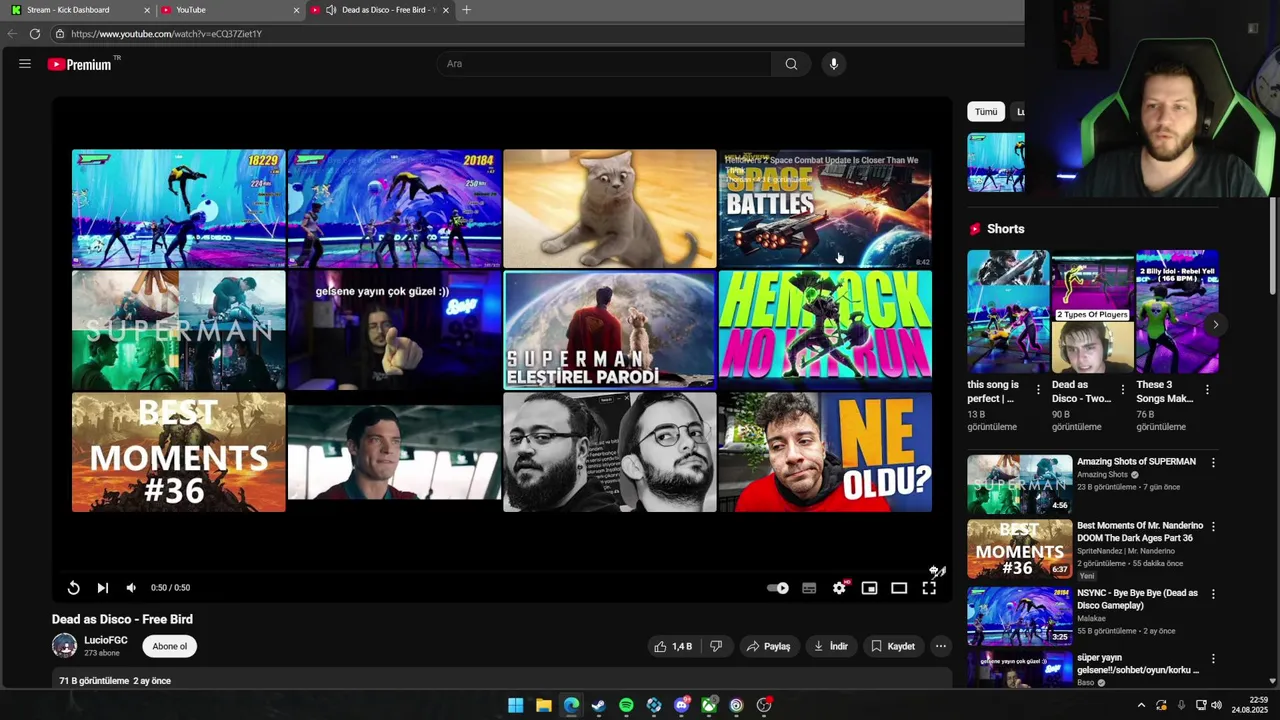The width and height of the screenshot is (1280, 720).
Task: Click the search magnifier button
Action: 791,64
